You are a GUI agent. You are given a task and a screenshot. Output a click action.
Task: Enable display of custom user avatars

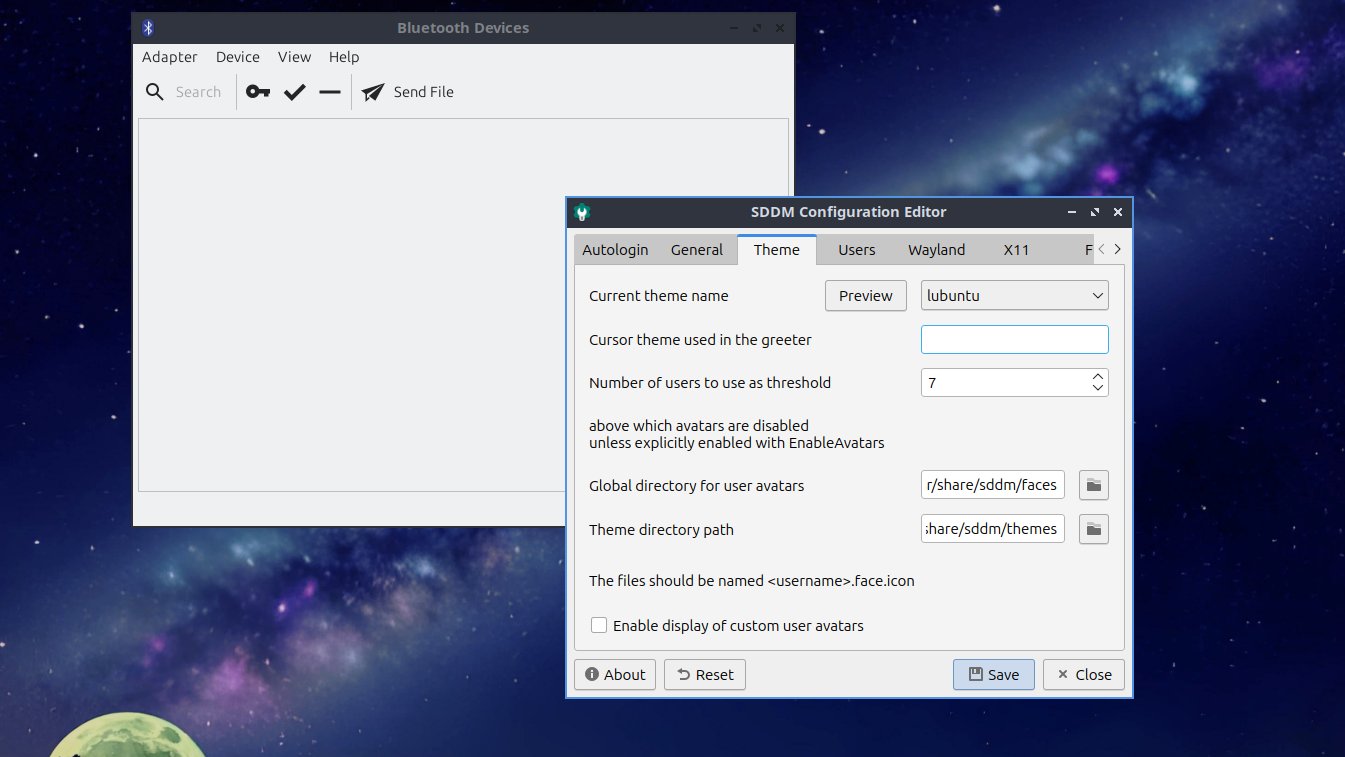pyautogui.click(x=599, y=626)
